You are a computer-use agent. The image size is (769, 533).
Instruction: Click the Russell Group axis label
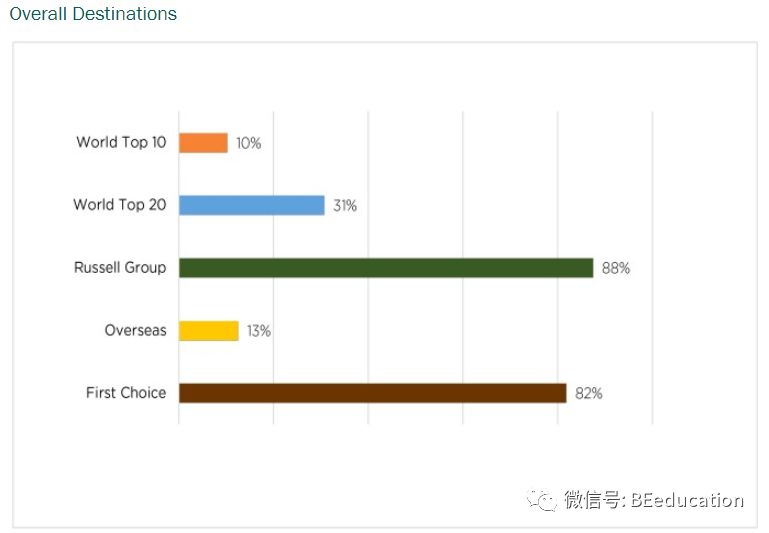click(x=120, y=267)
